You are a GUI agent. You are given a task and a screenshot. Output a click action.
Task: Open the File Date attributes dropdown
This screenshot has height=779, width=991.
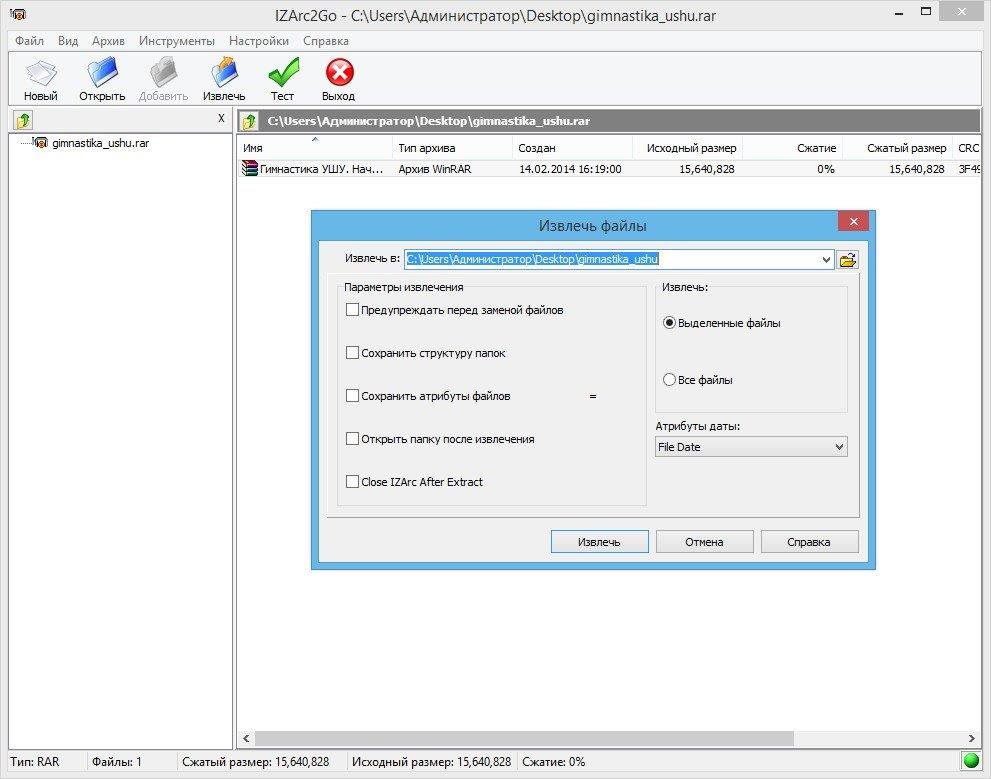tap(751, 447)
